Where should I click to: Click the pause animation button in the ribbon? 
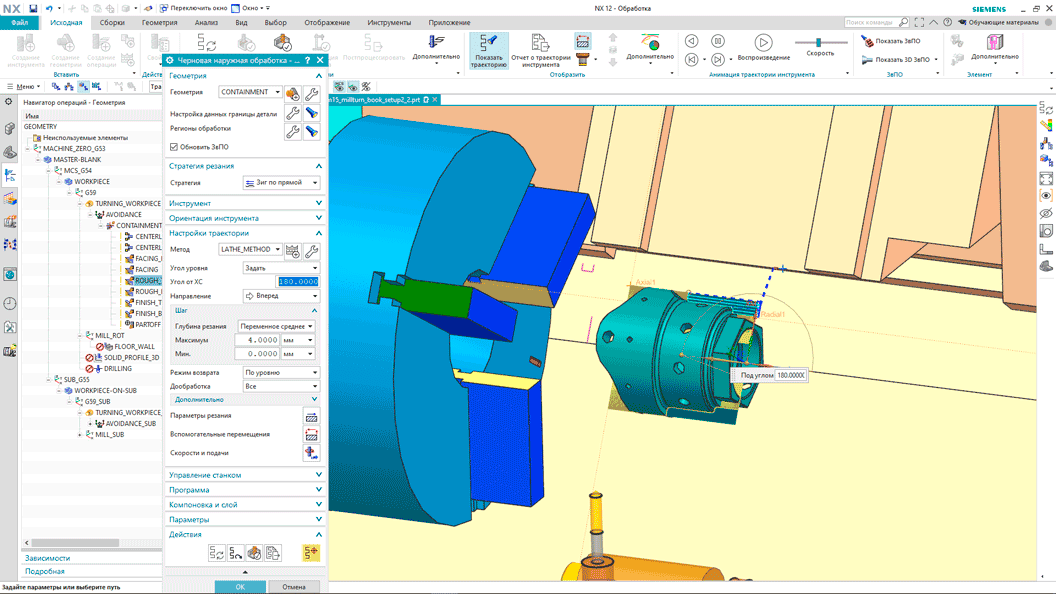point(718,41)
